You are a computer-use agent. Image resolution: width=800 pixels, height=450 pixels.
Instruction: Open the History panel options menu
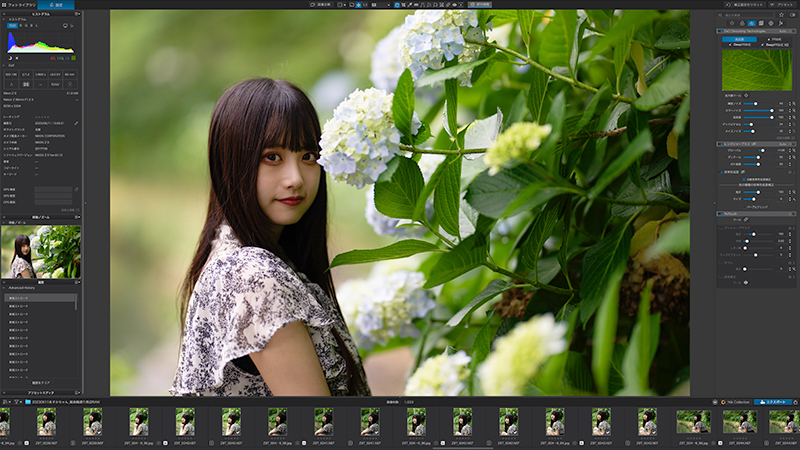click(x=77, y=282)
